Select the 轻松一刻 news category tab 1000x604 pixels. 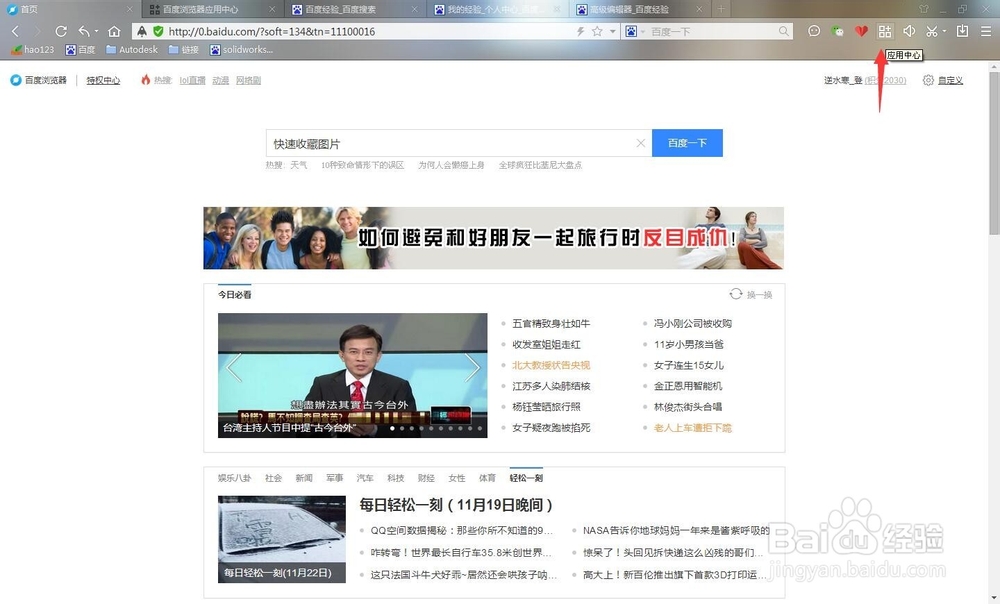527,478
